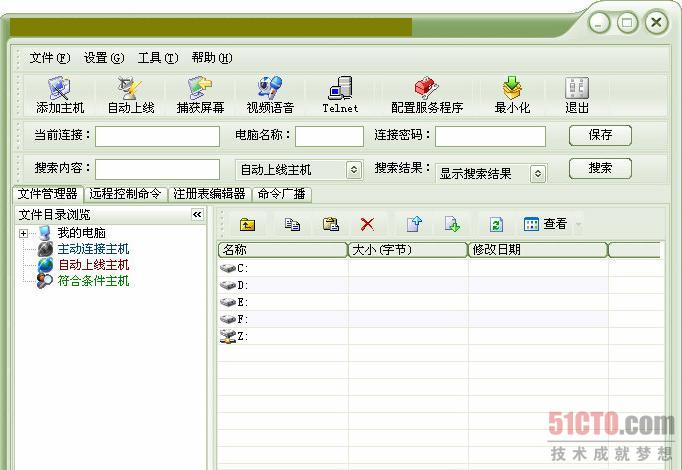Screen dimensions: 682x470
Task: Select drive D: in file list
Action: (x=234, y=285)
